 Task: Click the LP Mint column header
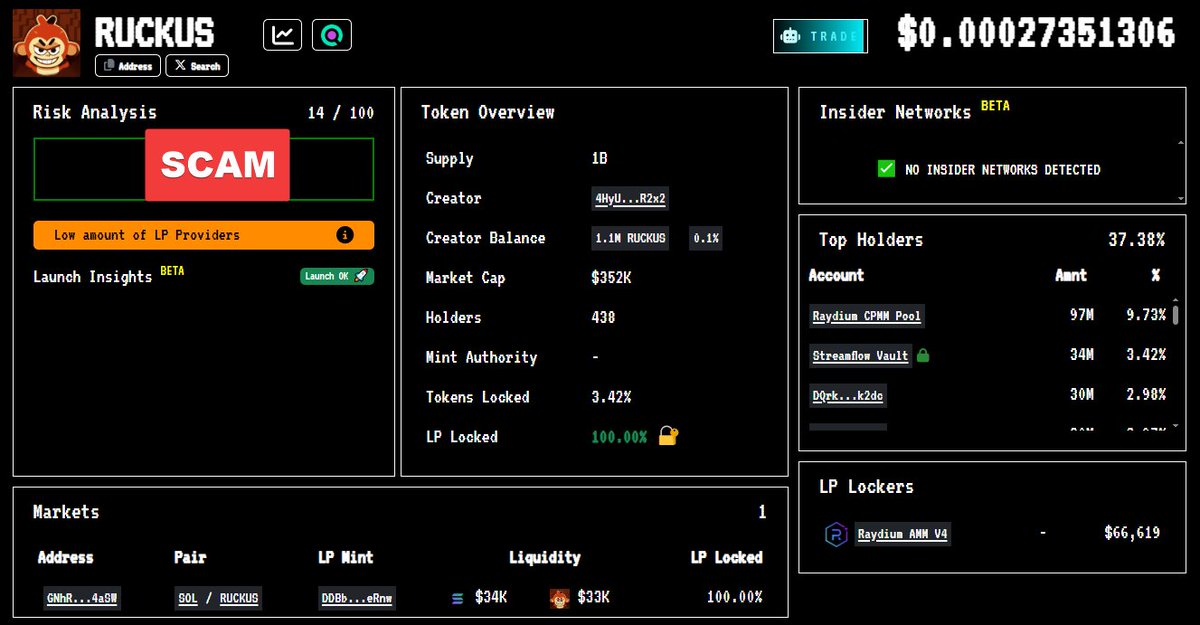pyautogui.click(x=345, y=557)
